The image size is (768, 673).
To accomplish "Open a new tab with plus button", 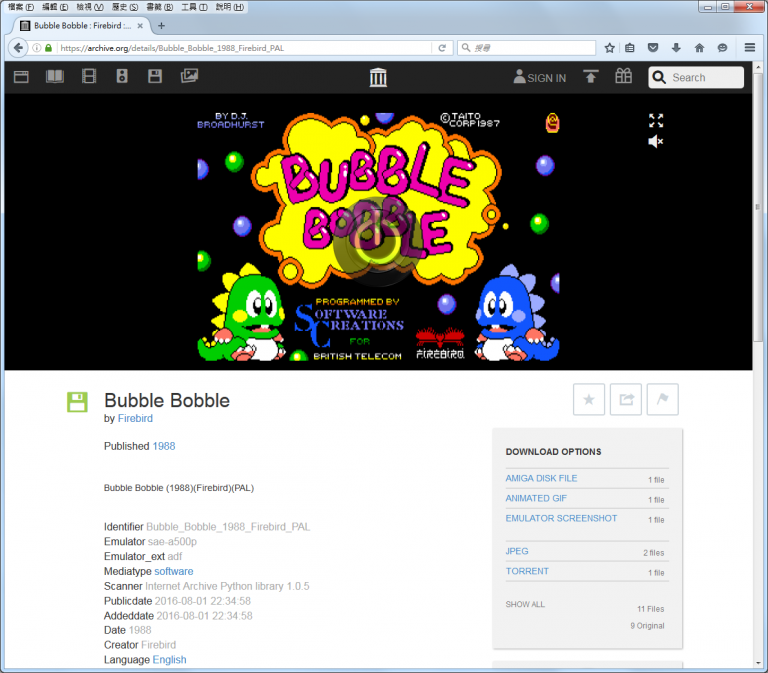I will click(x=162, y=25).
